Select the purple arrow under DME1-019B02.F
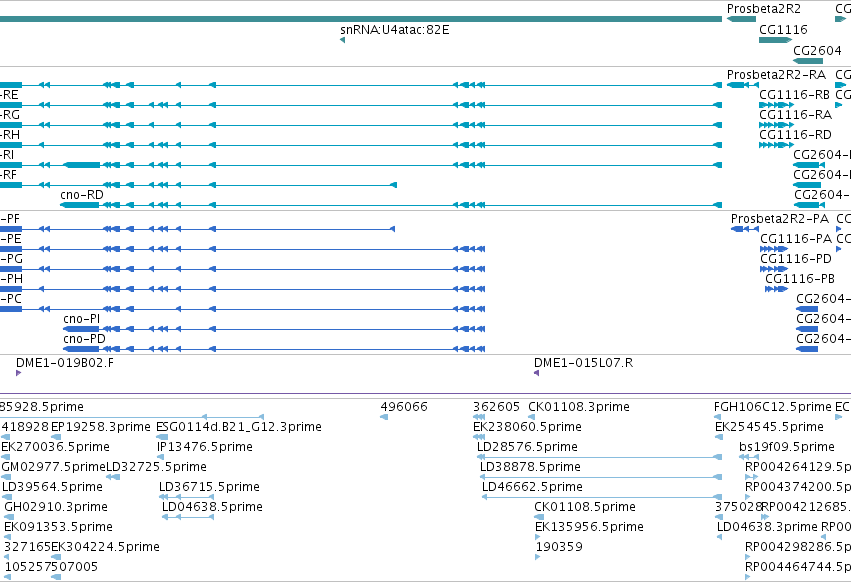The height and width of the screenshot is (582, 851). click(x=18, y=373)
